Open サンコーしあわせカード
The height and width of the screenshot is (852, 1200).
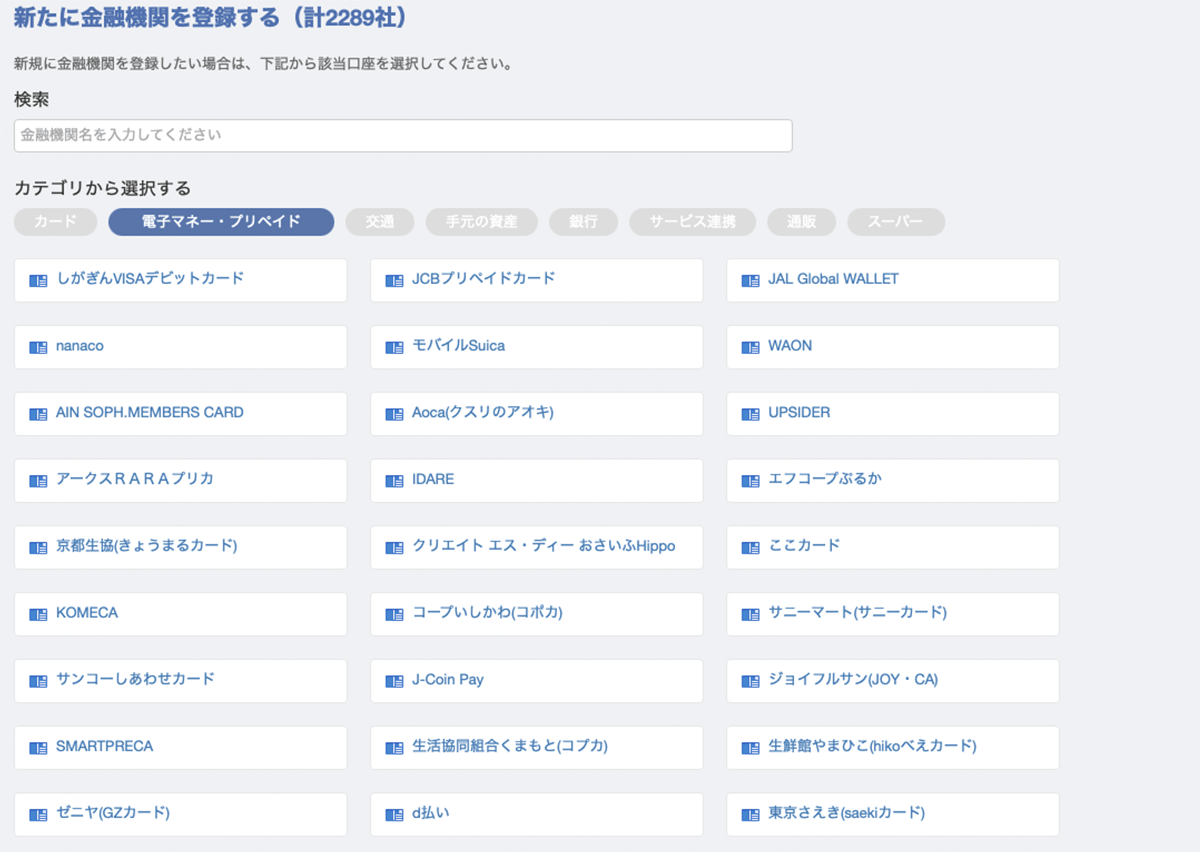181,681
